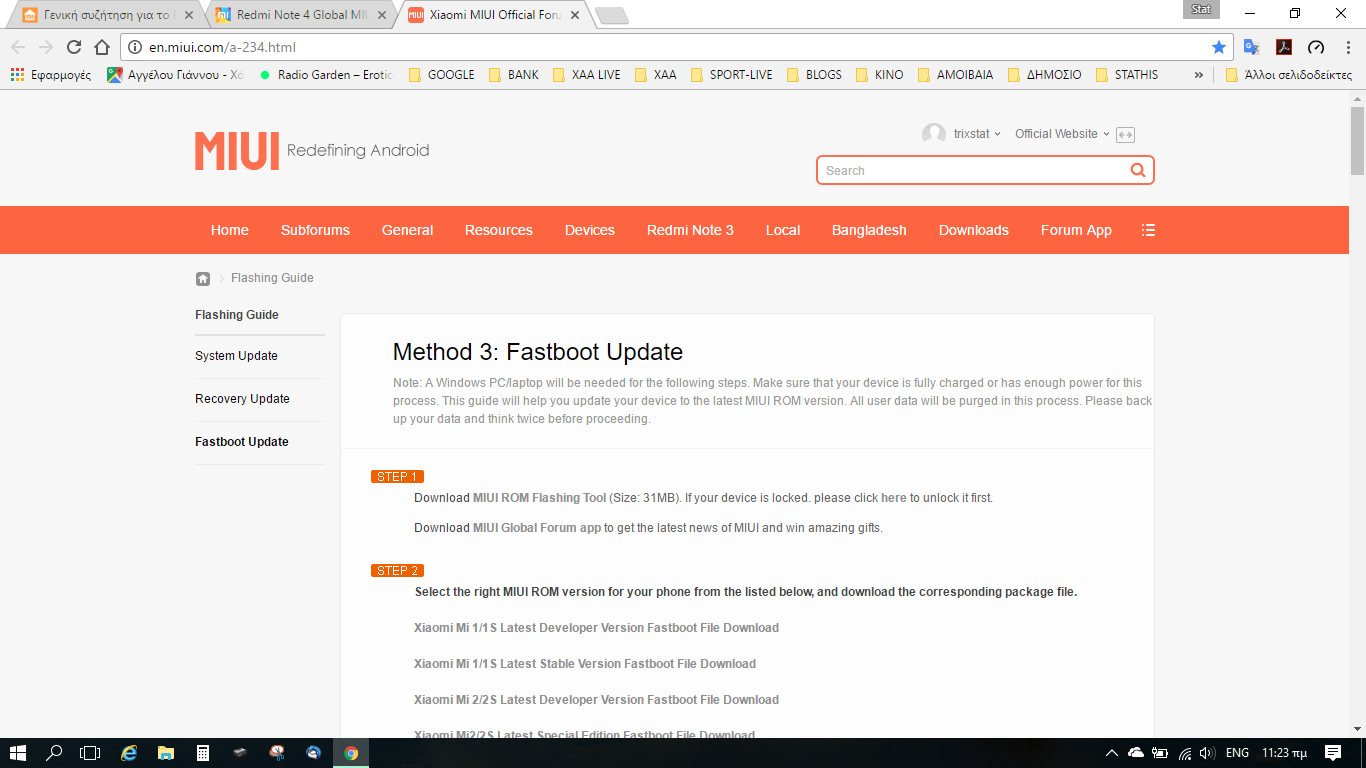Open Forum App in the navbar
Image resolution: width=1366 pixels, height=768 pixels.
(x=1076, y=230)
